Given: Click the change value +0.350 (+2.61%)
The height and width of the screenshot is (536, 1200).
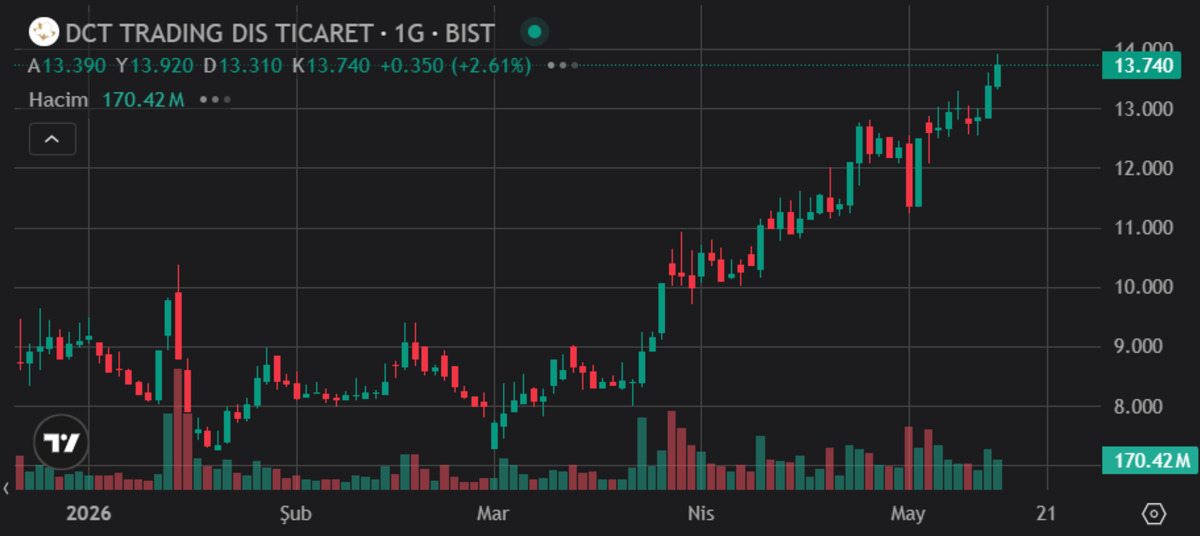Looking at the screenshot, I should tap(455, 66).
